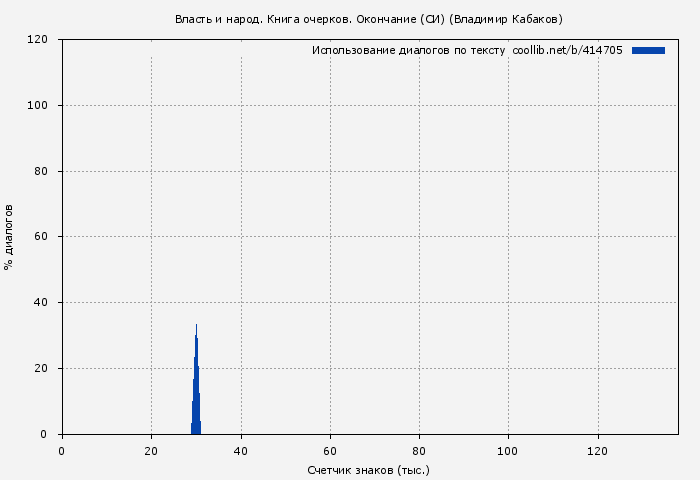
Task: Click the 120 tick label on the y-axis
Action: (38, 40)
